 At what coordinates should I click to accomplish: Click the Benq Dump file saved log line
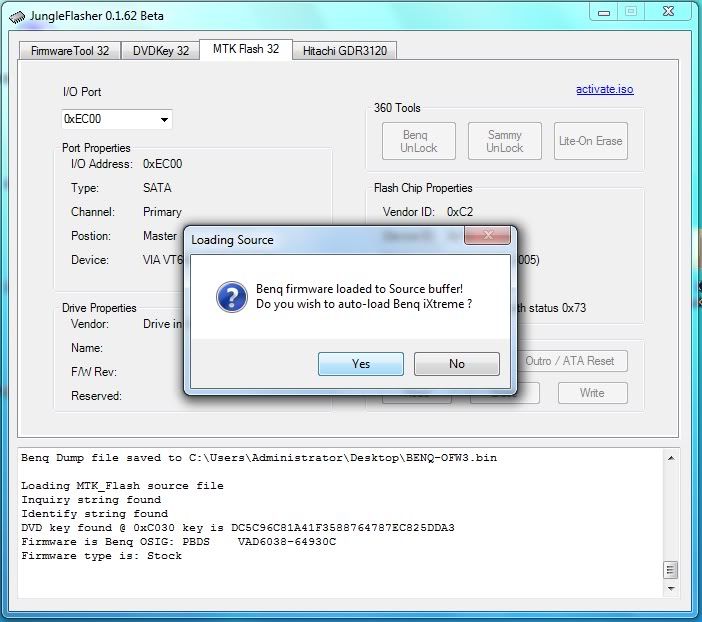[x=259, y=458]
